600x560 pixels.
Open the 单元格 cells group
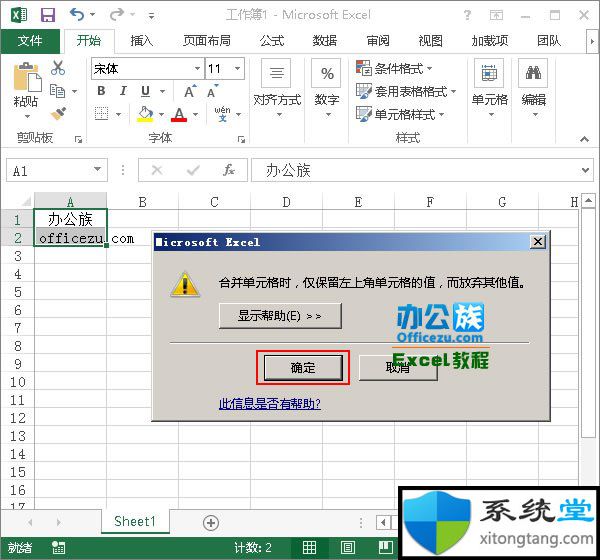click(489, 88)
